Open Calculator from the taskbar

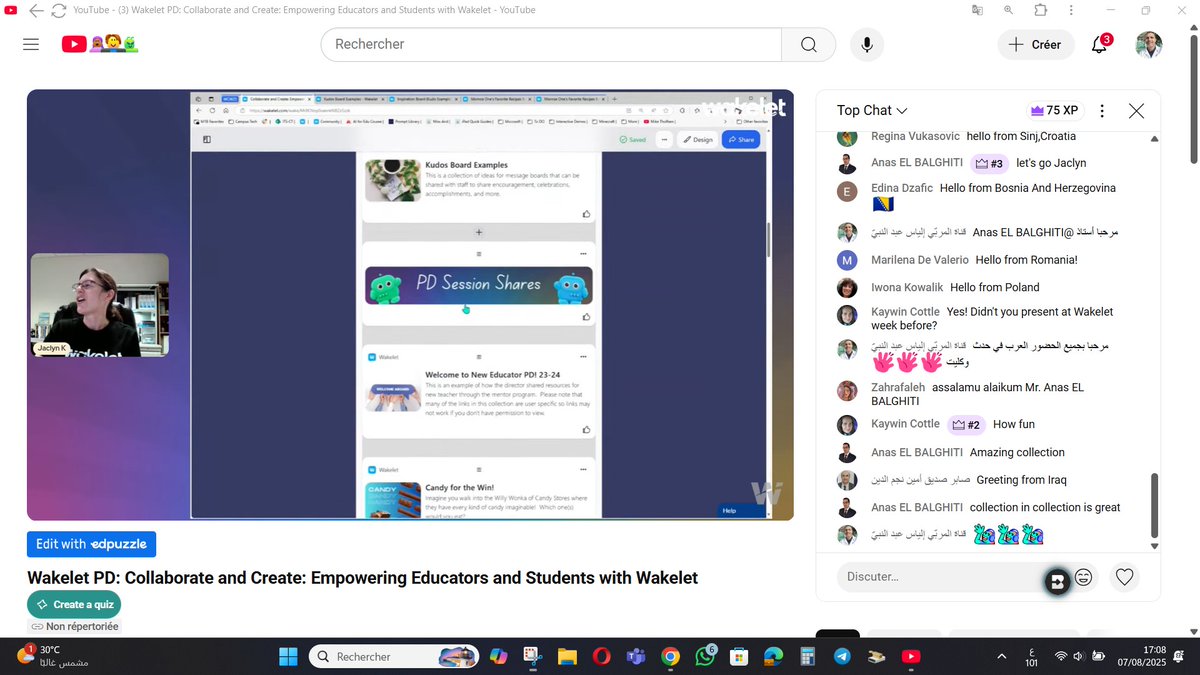click(808, 657)
